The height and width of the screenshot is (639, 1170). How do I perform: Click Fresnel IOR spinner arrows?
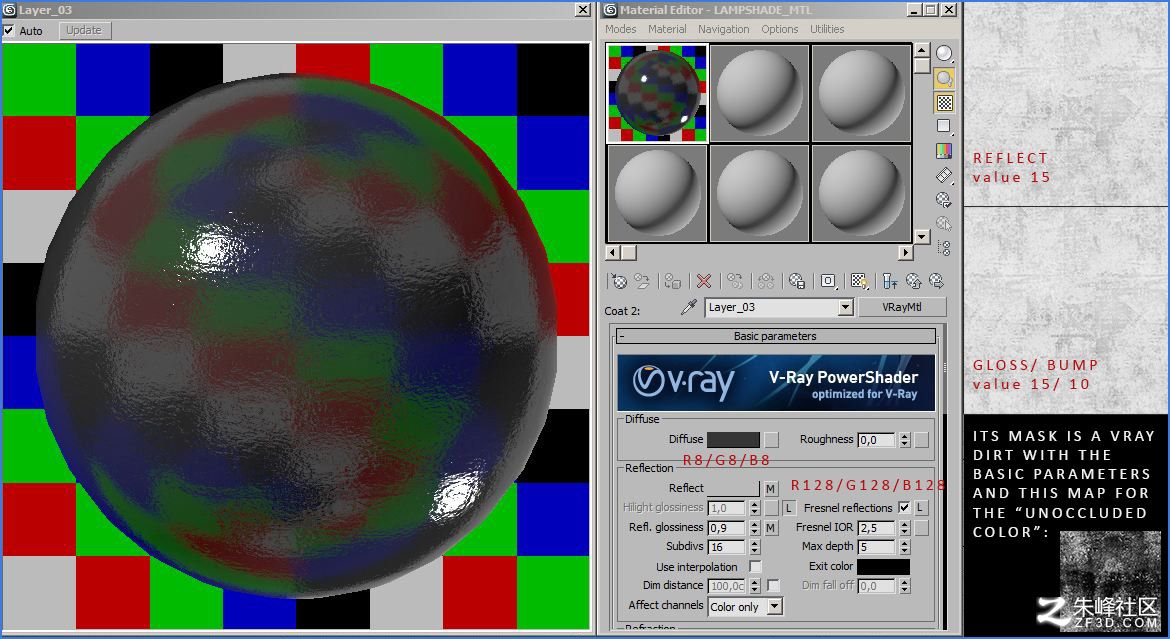tap(904, 528)
